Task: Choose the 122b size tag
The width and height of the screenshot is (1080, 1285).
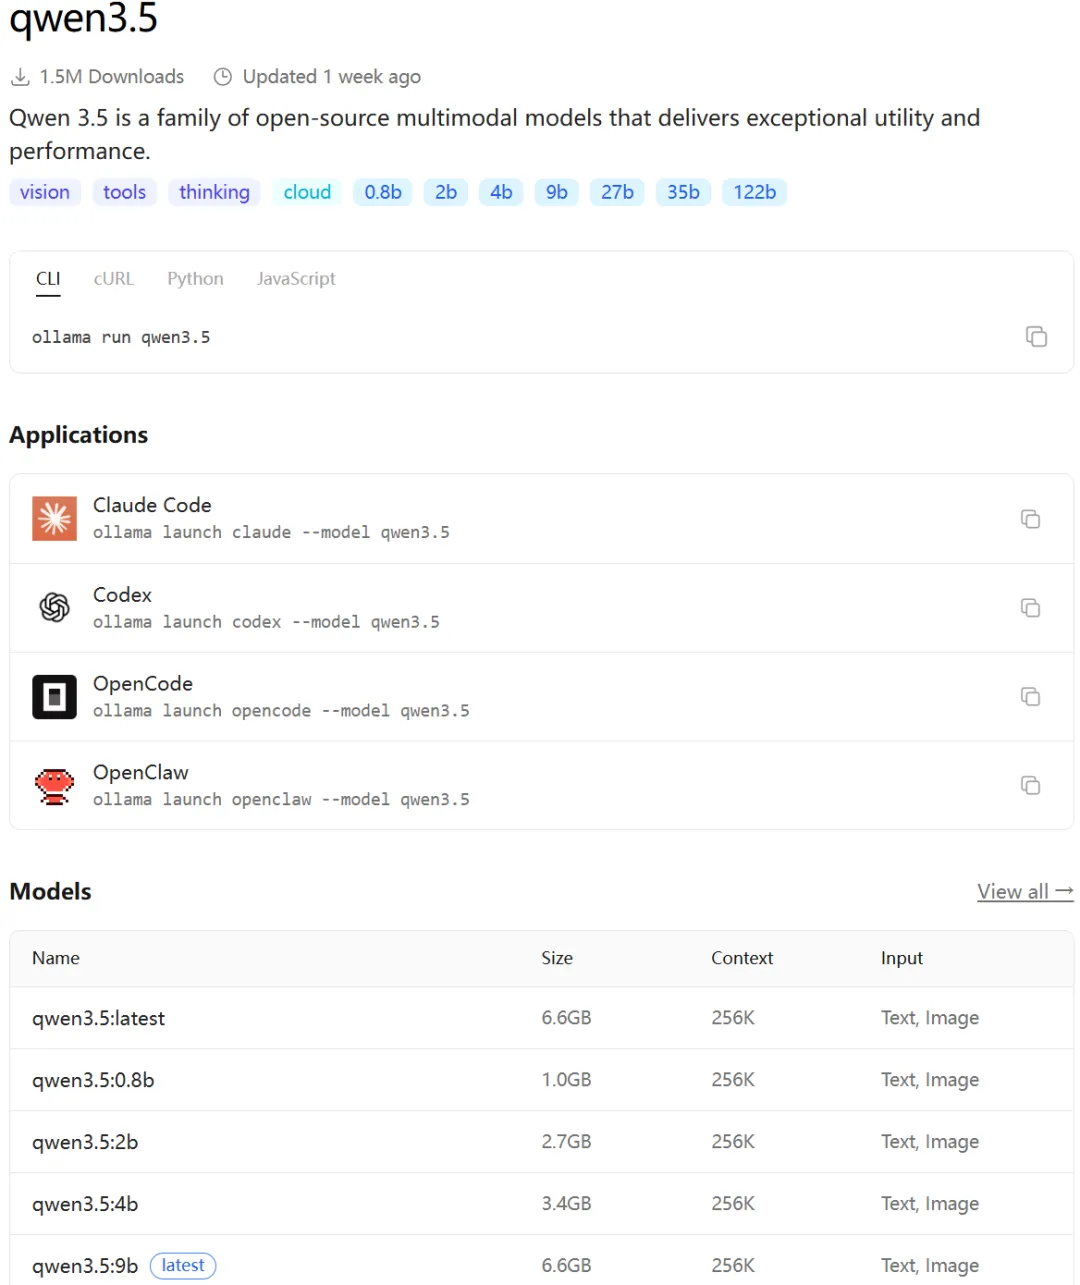Action: click(x=754, y=192)
